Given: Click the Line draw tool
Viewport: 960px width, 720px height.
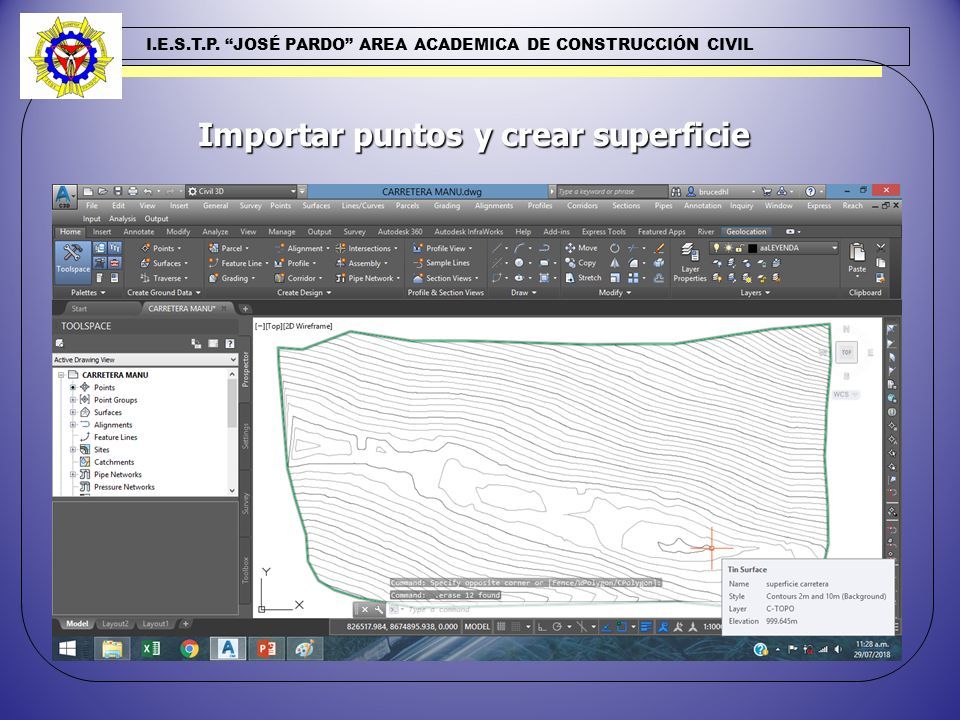Looking at the screenshot, I should 497,248.
